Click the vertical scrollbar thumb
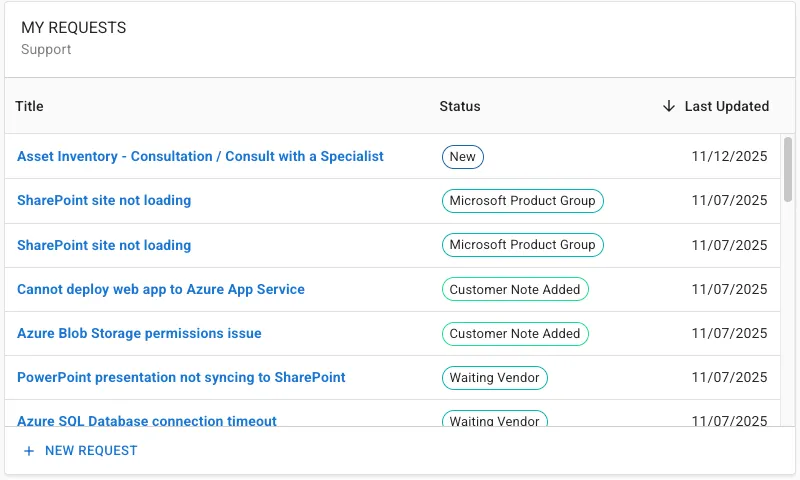This screenshot has height=480, width=800. tap(788, 169)
